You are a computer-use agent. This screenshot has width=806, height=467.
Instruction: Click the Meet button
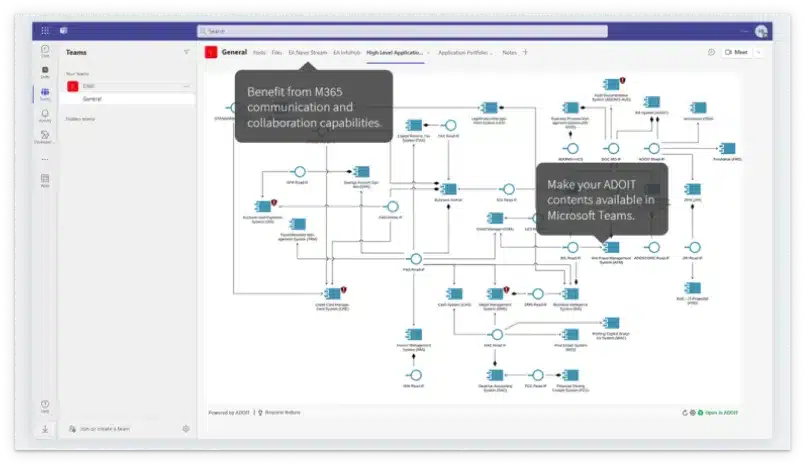pyautogui.click(x=736, y=52)
